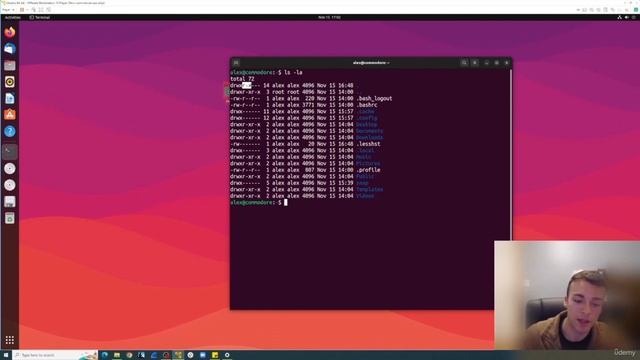Viewport: 640px width, 360px height.
Task: Show Applications grid in the dock
Action: [10, 340]
